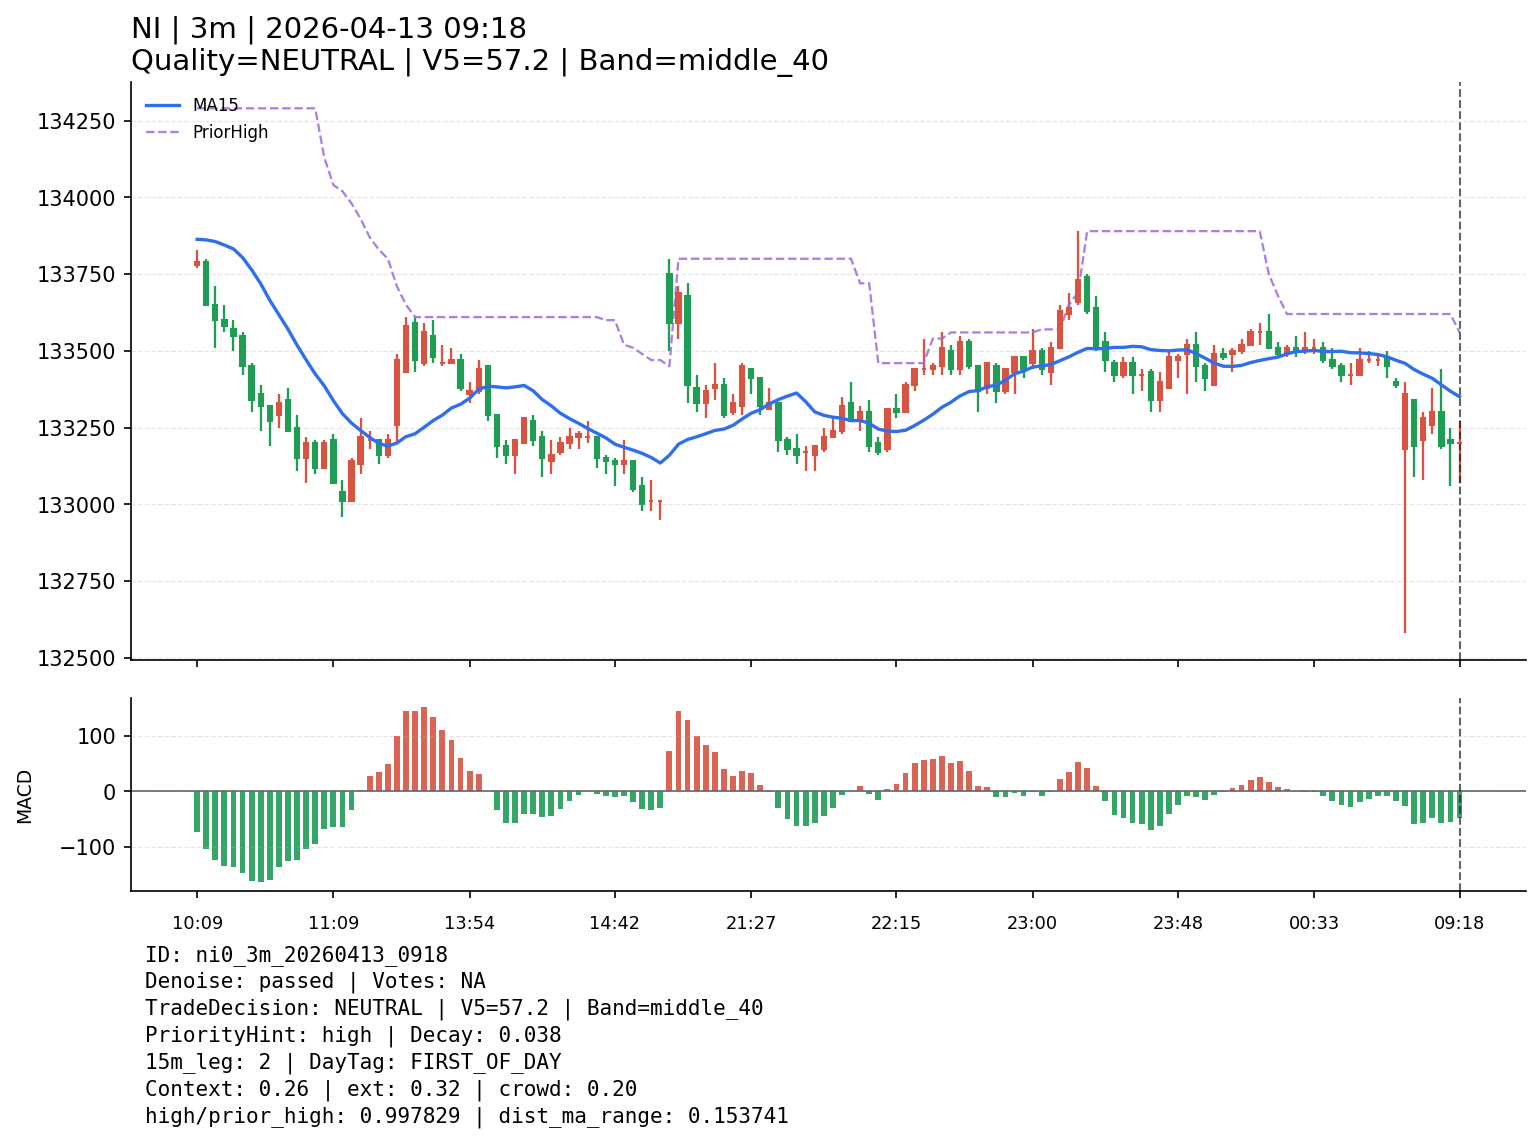
Task: Click the ID ni0_3m_20260413_0918 text line
Action: [x=296, y=955]
